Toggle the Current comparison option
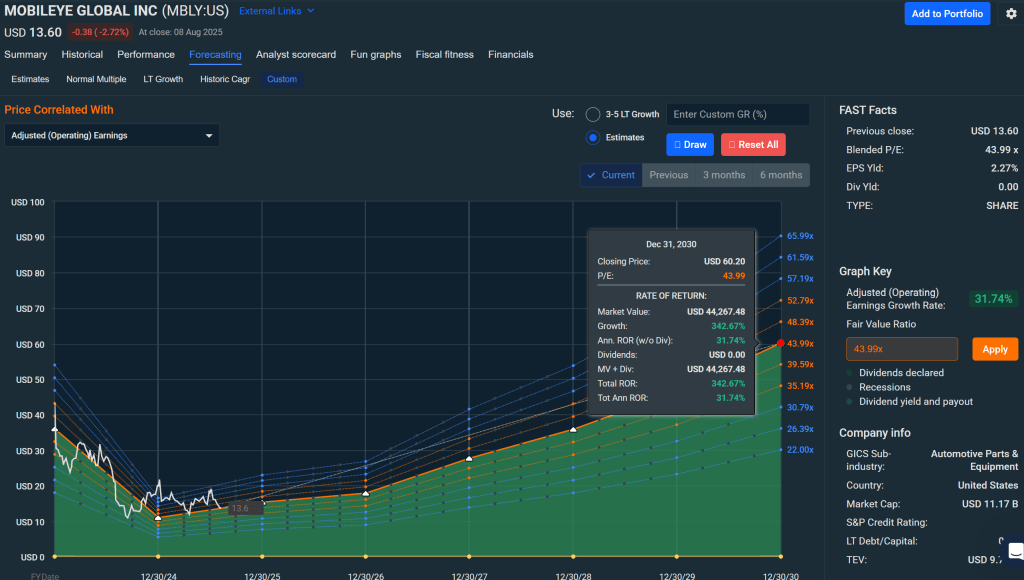This screenshot has height=580, width=1024. click(x=611, y=175)
